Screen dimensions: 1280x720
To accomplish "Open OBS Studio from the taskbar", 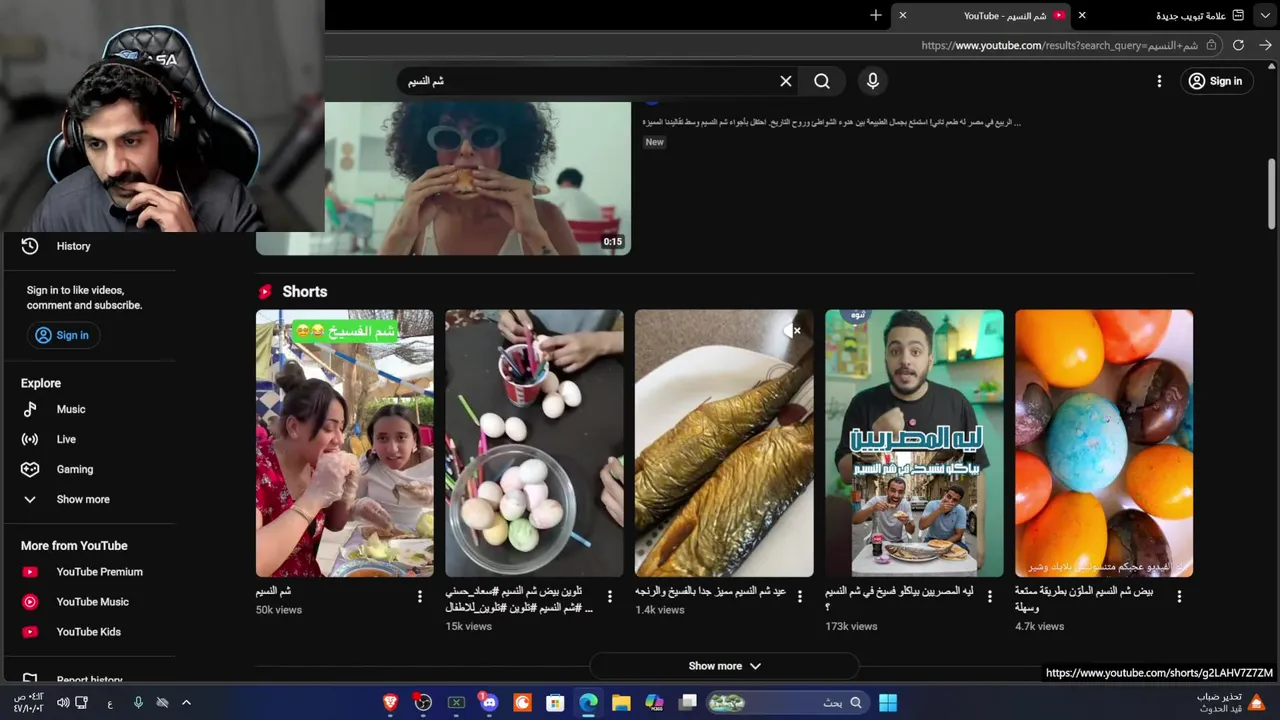I will [423, 703].
